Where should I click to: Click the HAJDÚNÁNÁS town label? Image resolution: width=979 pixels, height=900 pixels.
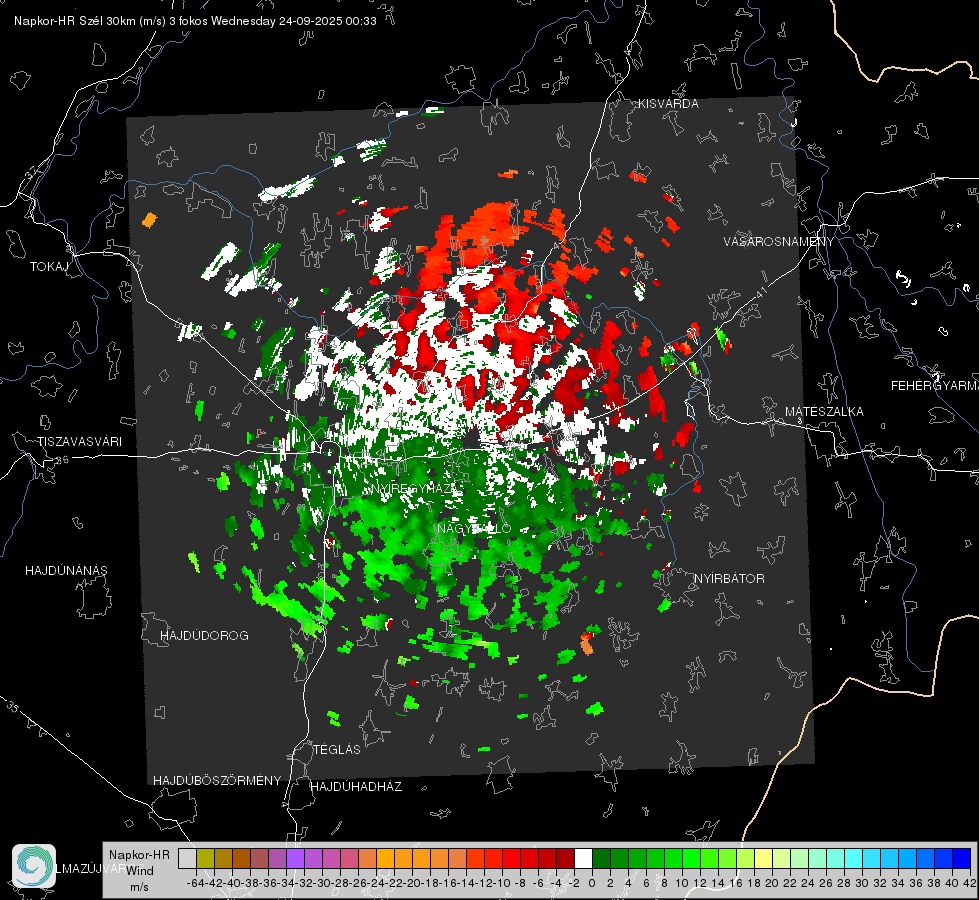click(66, 571)
